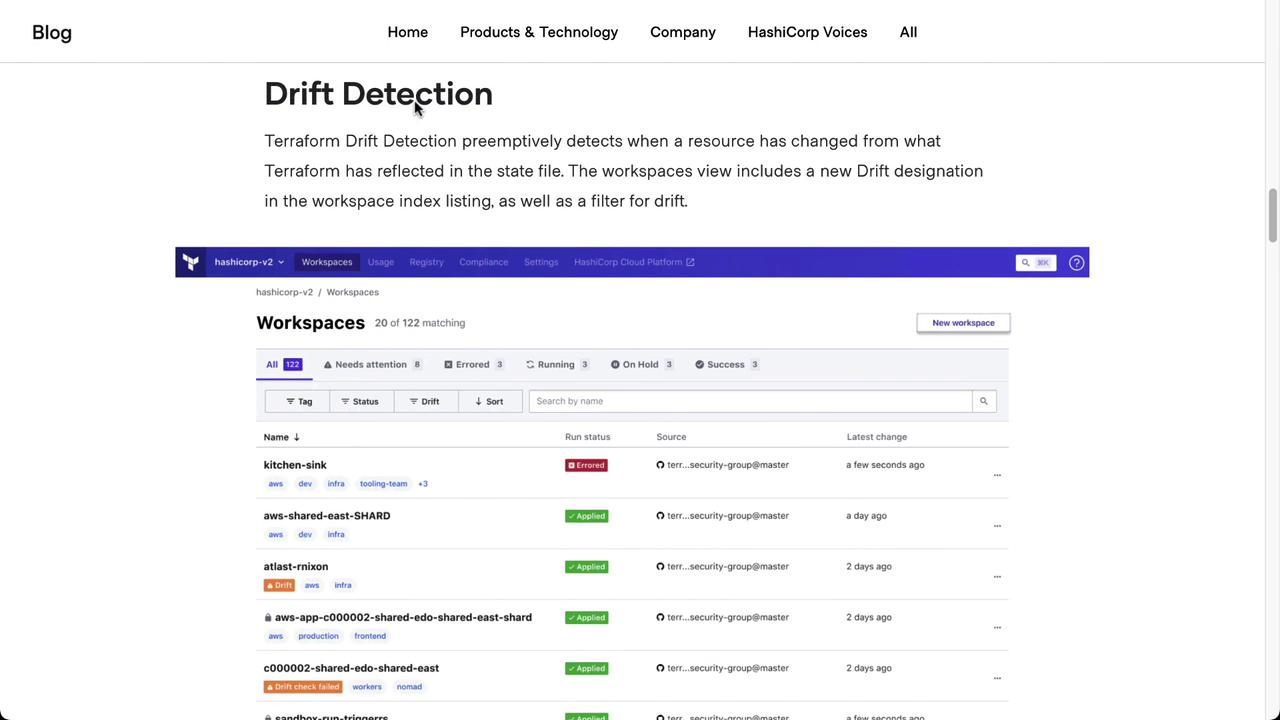Screen dimensions: 1280x720
Task: Open the aws-shared-east-SHARD workspace link
Action: pos(327,516)
